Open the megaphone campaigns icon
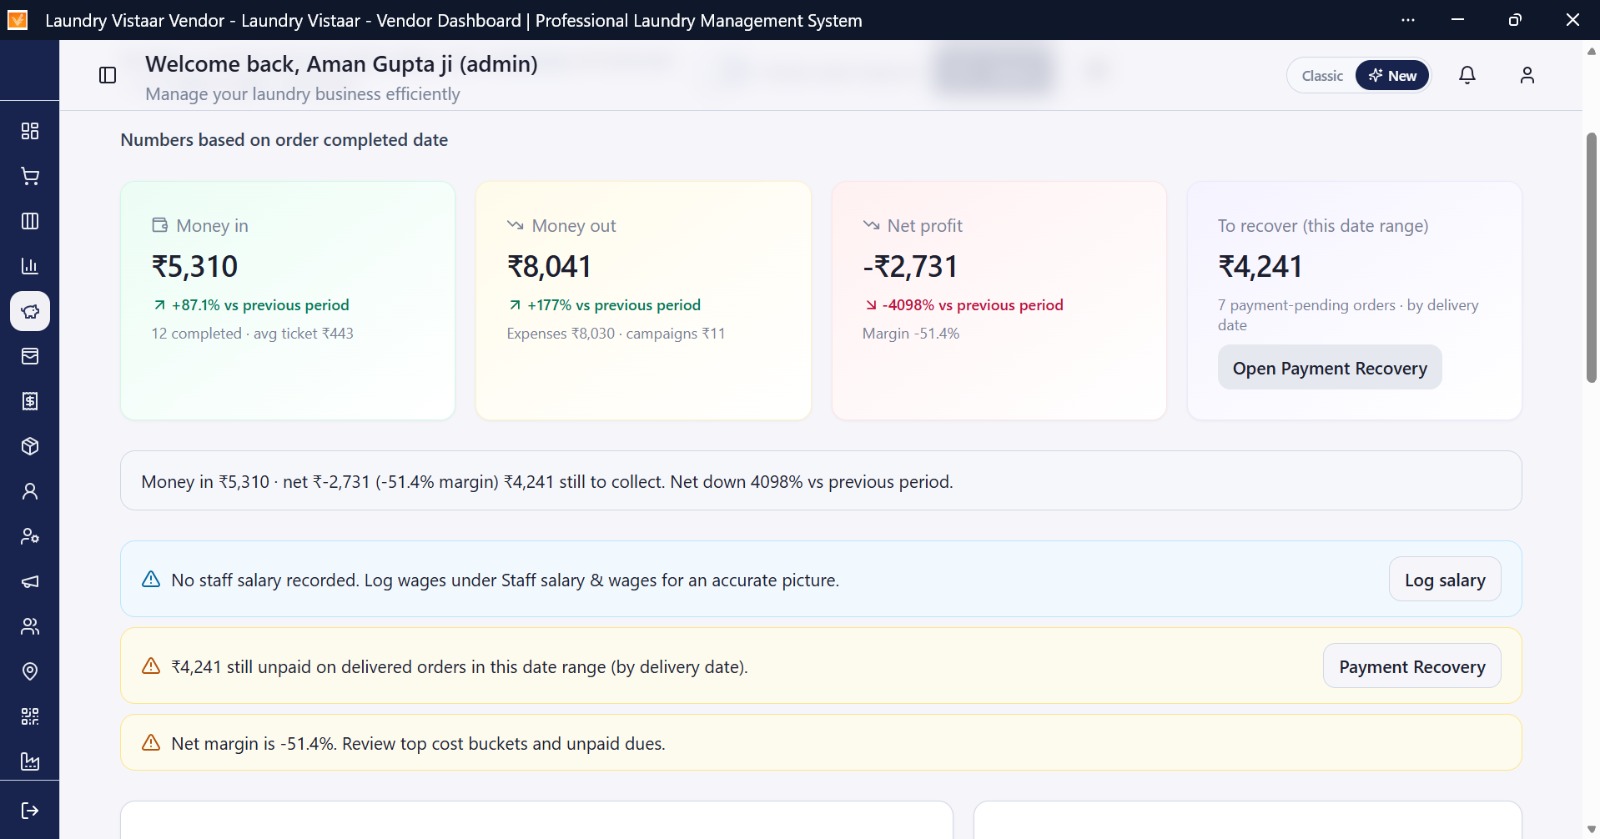The image size is (1600, 839). 30,581
